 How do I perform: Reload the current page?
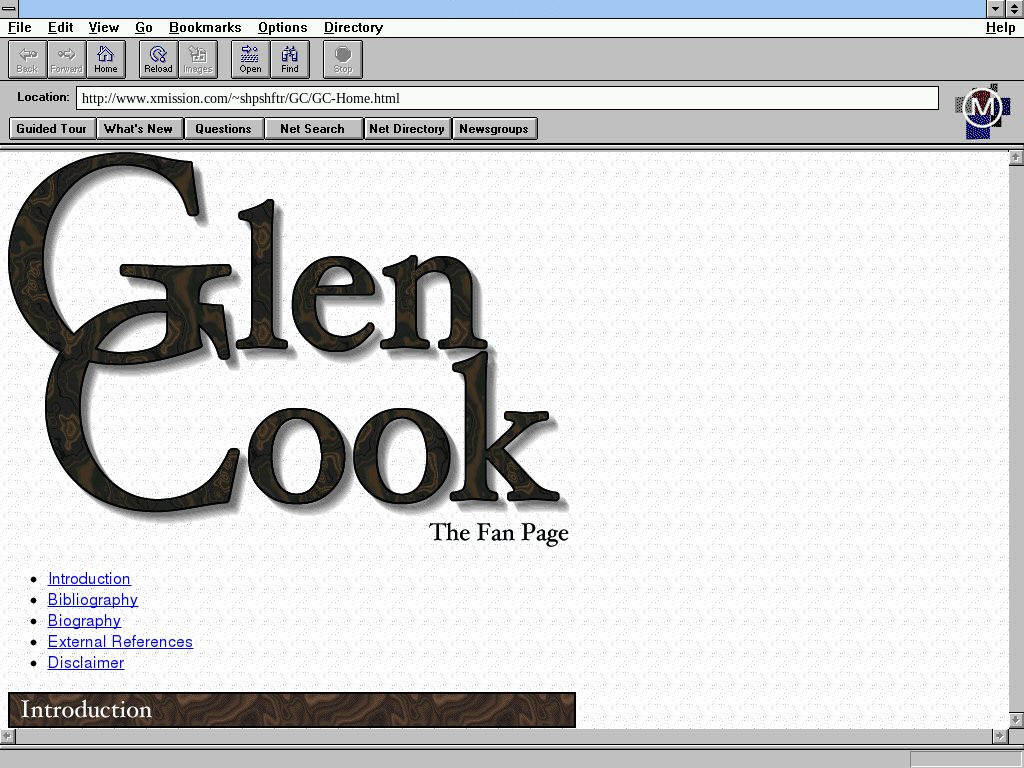[158, 59]
